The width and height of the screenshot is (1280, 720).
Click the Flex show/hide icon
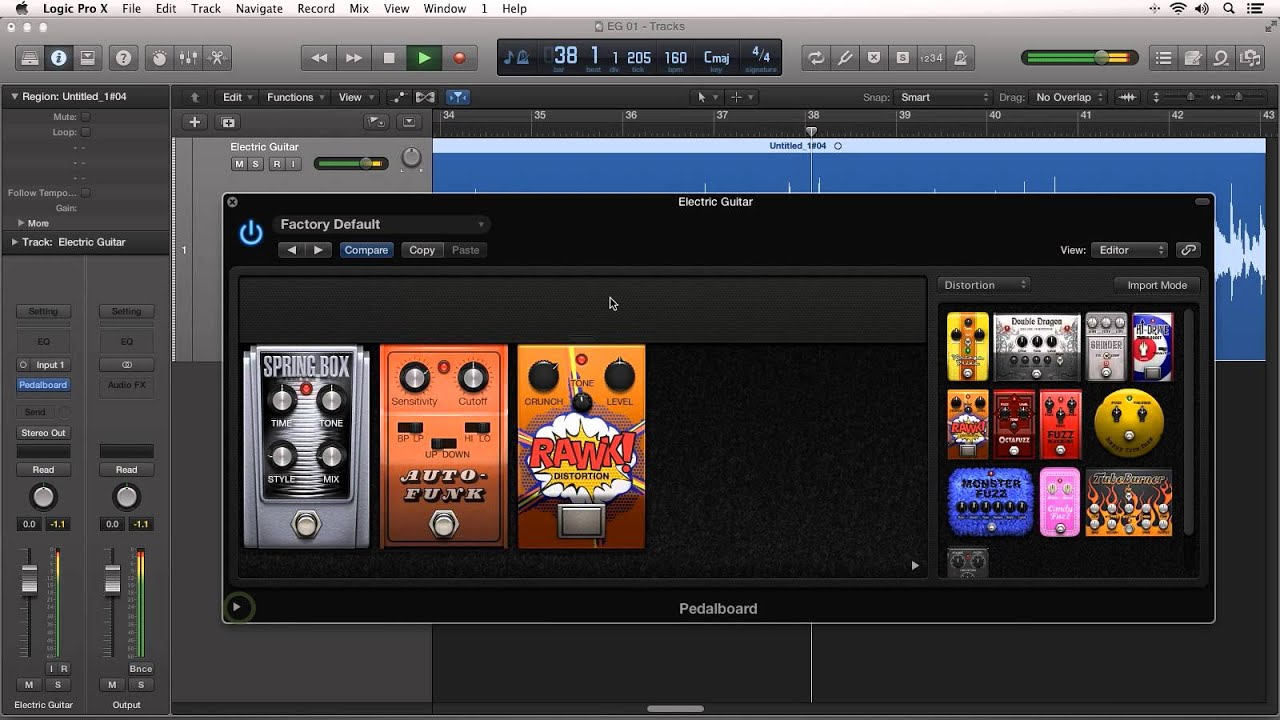425,97
